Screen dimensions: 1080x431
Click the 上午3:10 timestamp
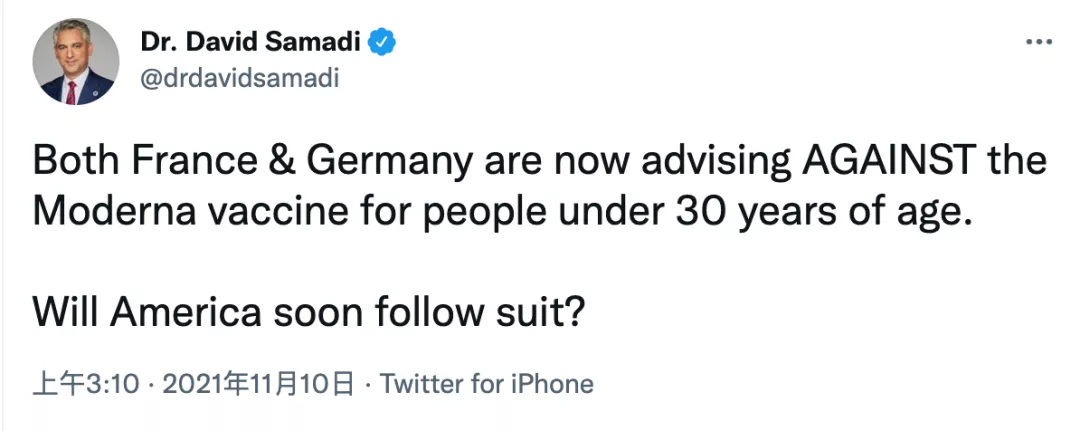click(84, 384)
